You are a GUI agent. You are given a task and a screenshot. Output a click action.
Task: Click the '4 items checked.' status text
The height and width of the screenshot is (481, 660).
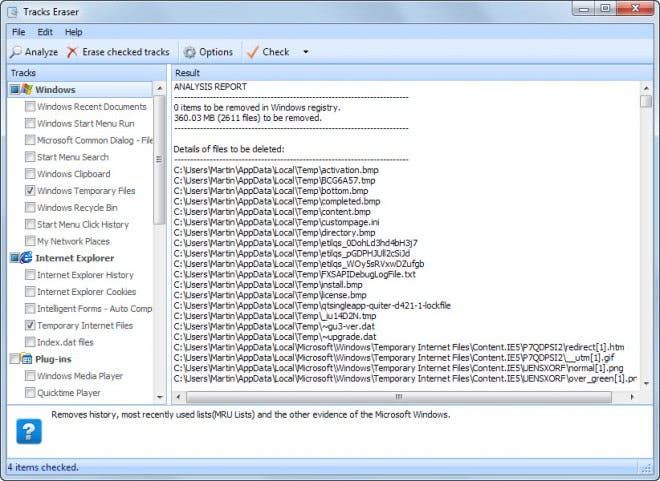pyautogui.click(x=43, y=468)
